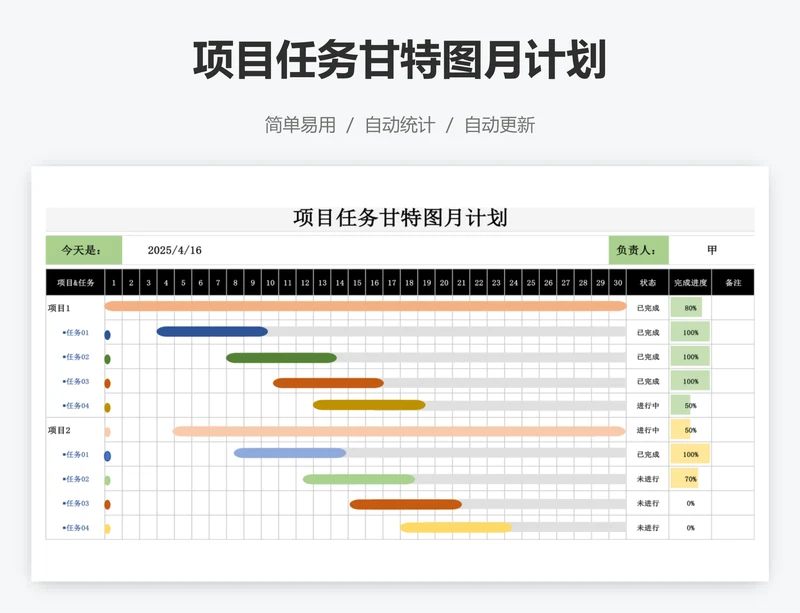The image size is (800, 613).
Task: Open 任务04 link under 项目1
Action: click(76, 406)
